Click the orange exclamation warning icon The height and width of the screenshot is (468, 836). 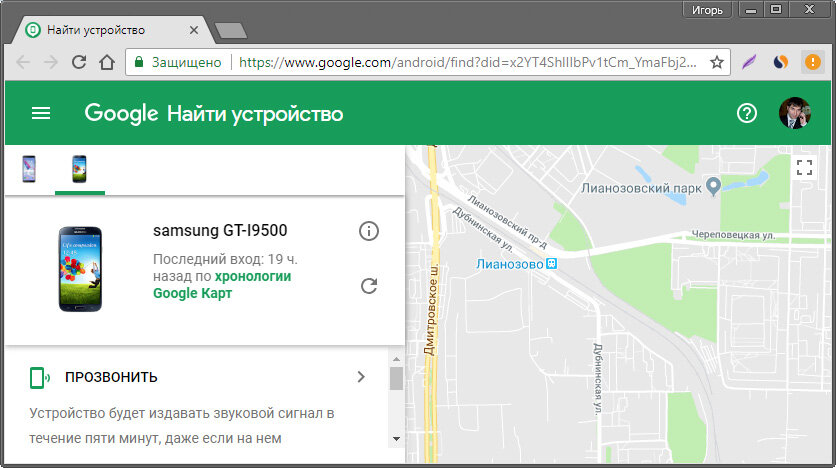(x=813, y=62)
